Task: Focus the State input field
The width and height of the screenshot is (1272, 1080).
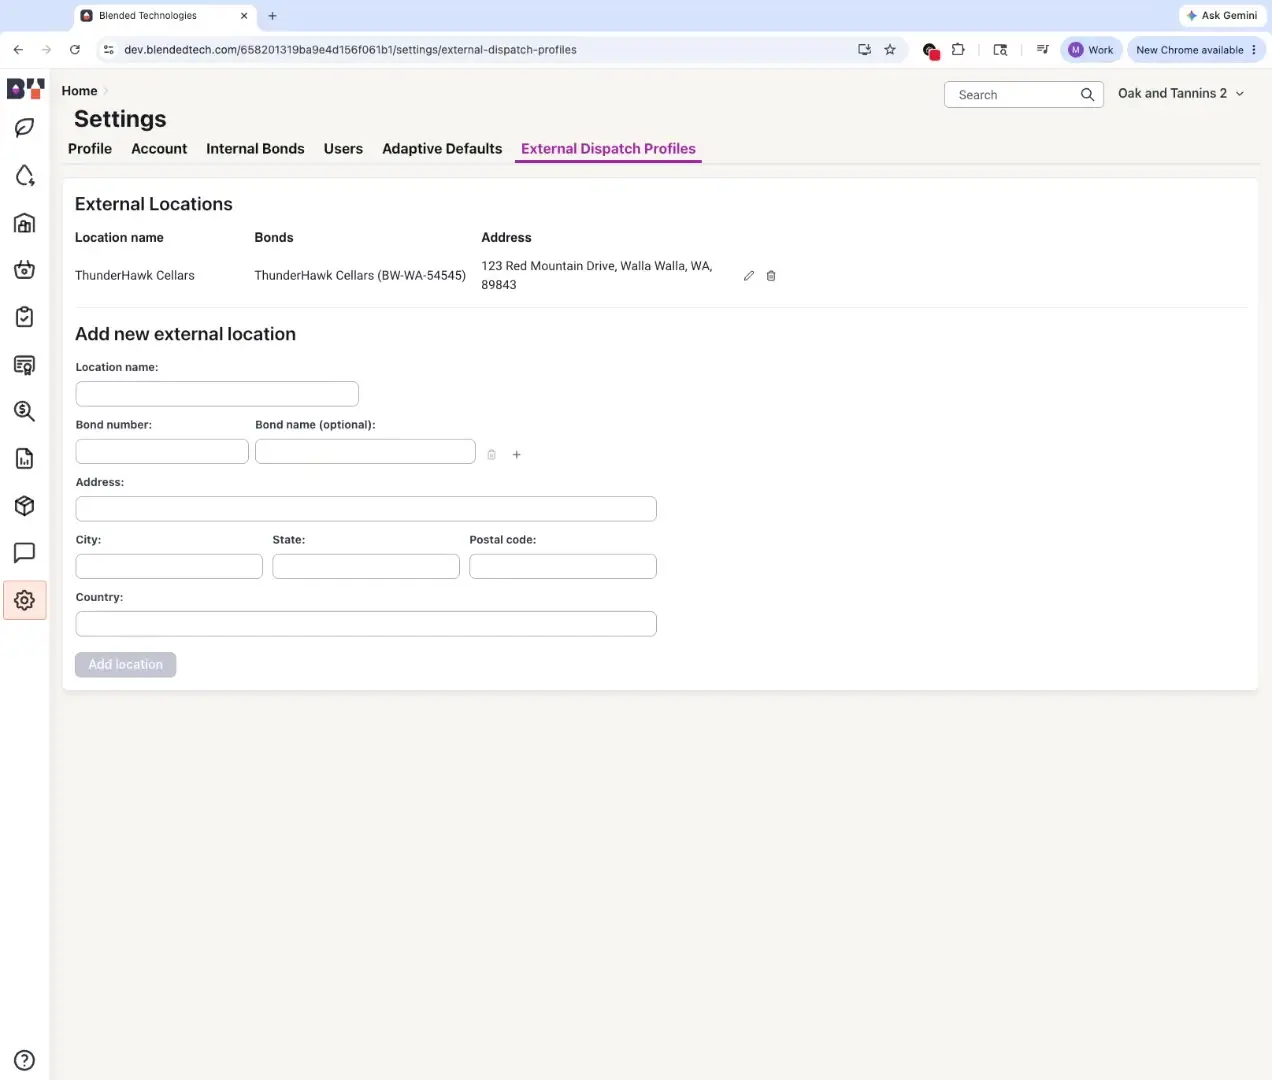Action: 366,566
